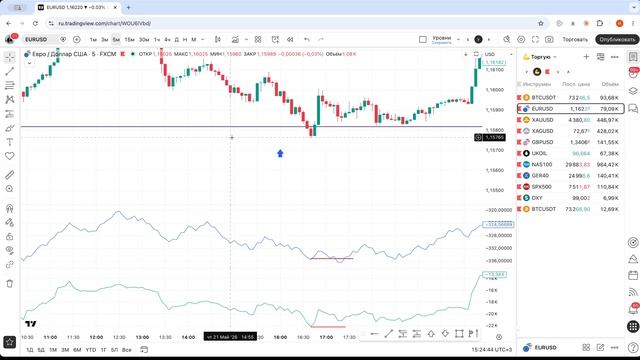The width and height of the screenshot is (640, 360).
Task: Open the favorites star toolbar button
Action: point(10,342)
